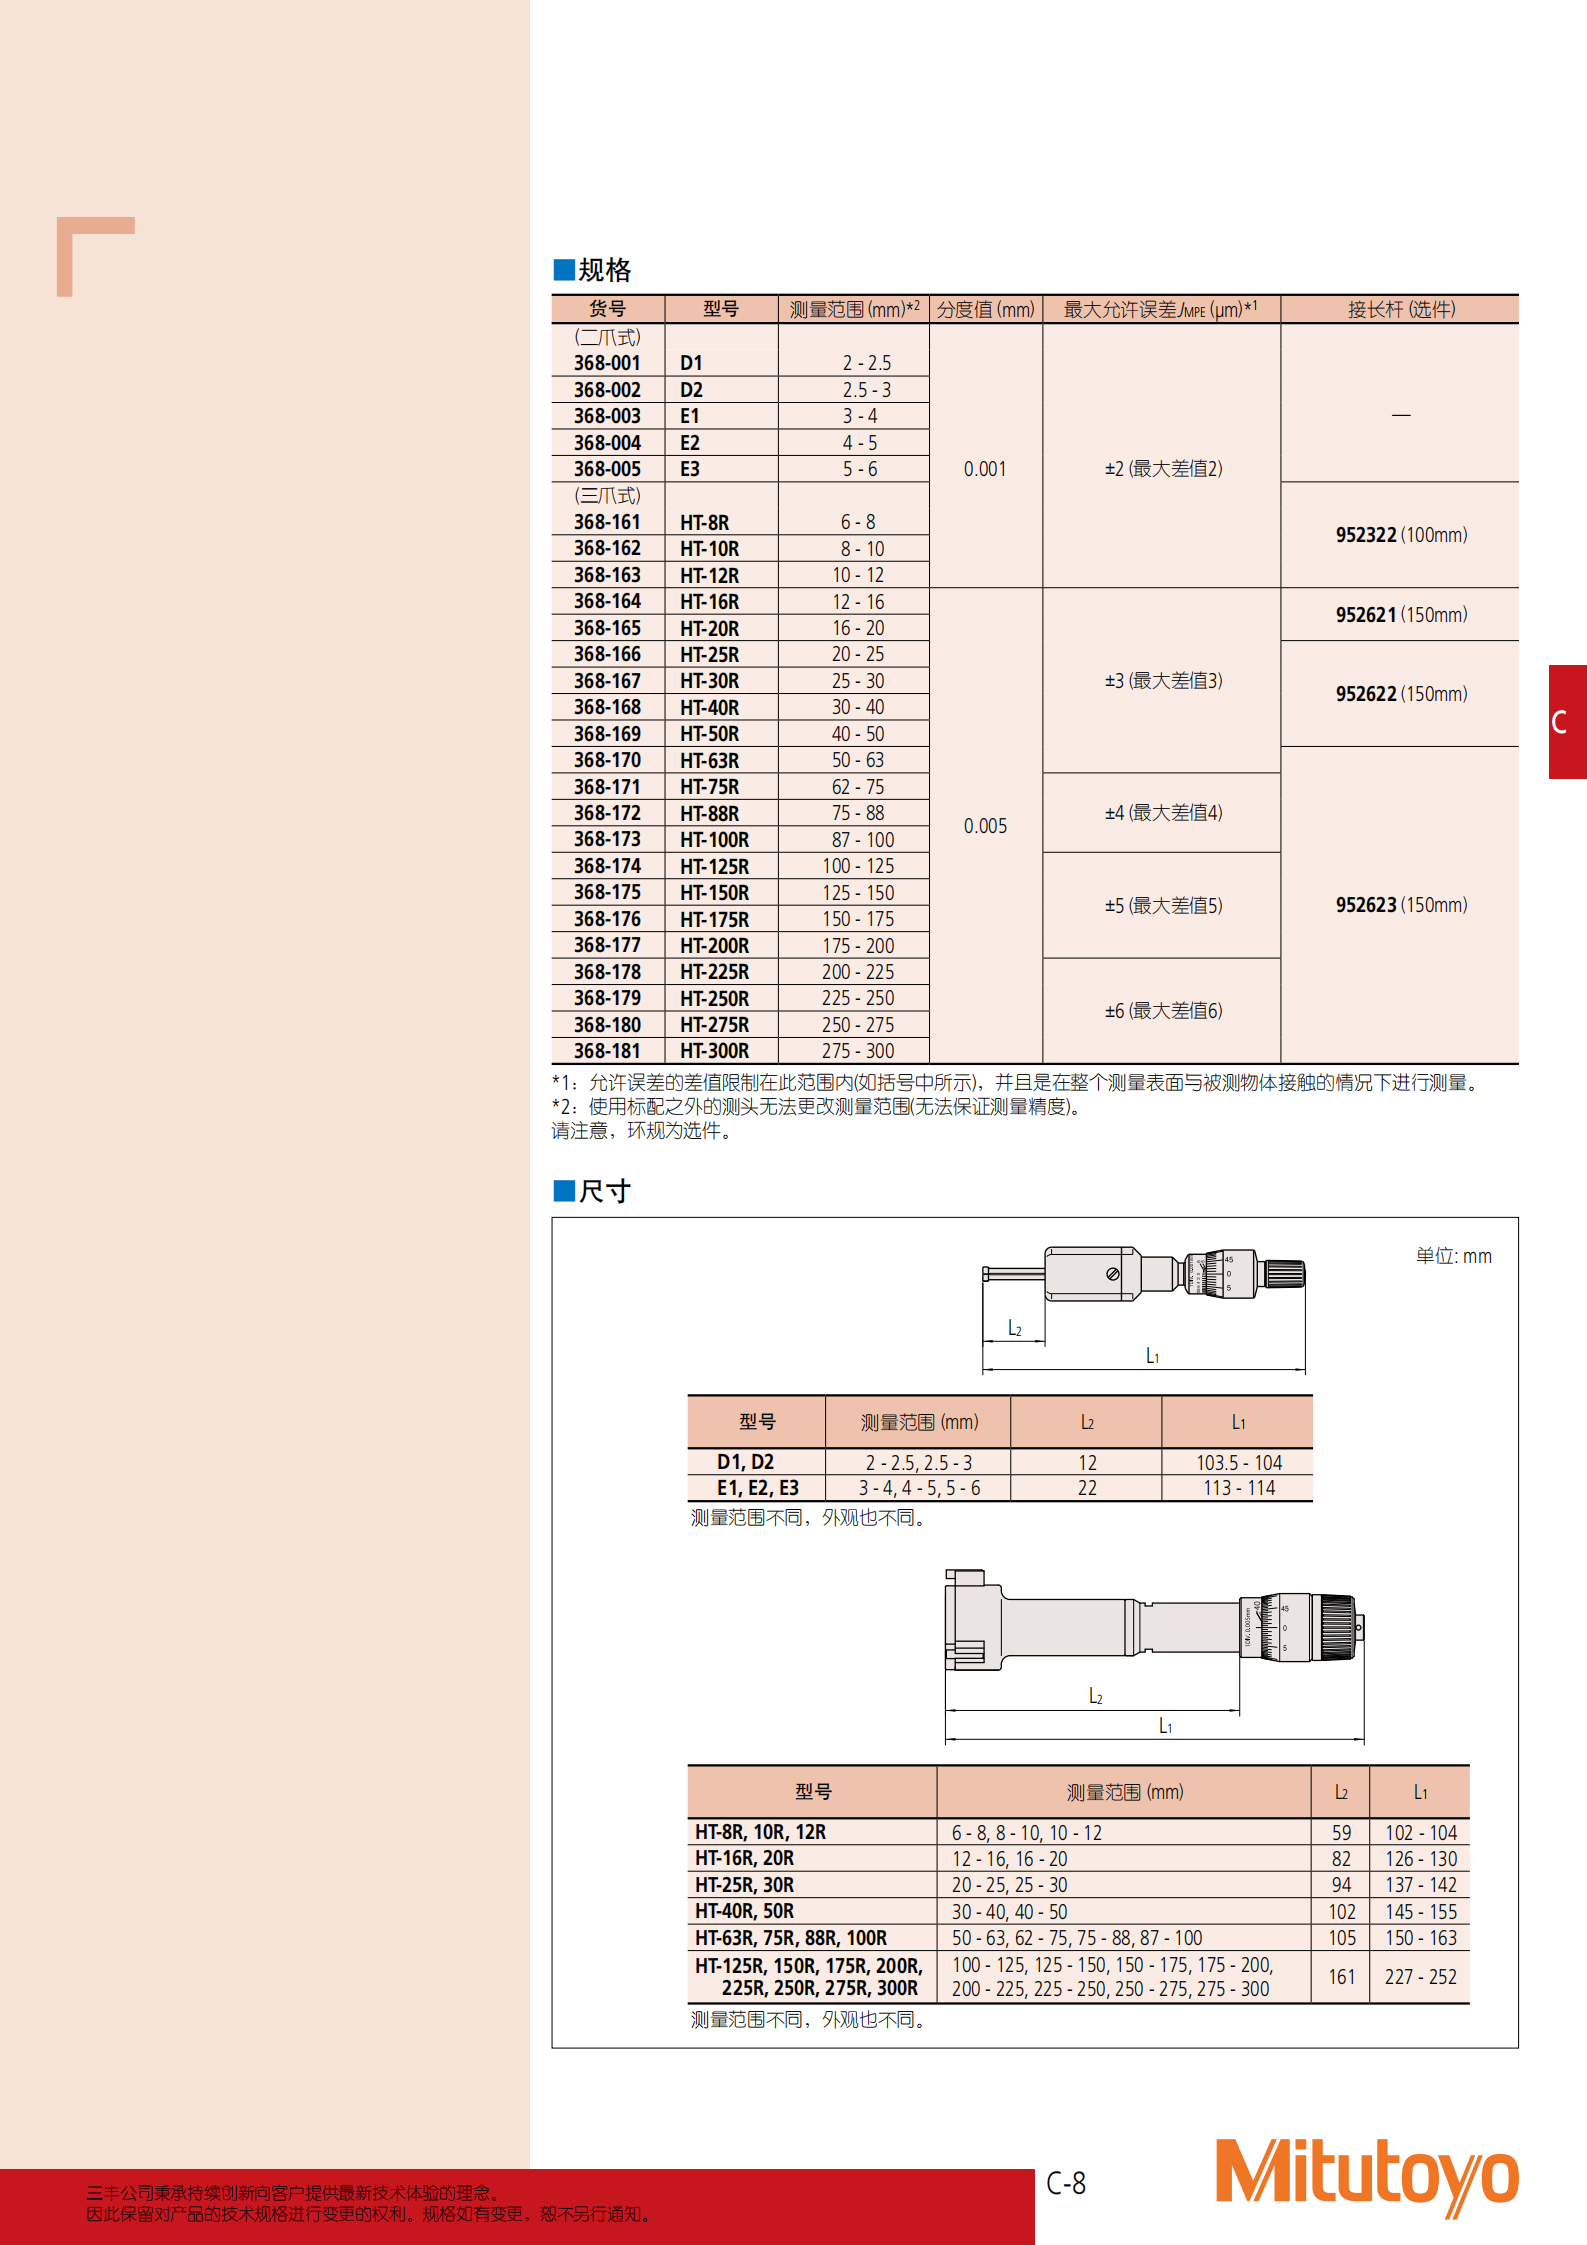1587x2245 pixels.
Task: Click the ±2 (最大差值2) cell
Action: 1163,469
